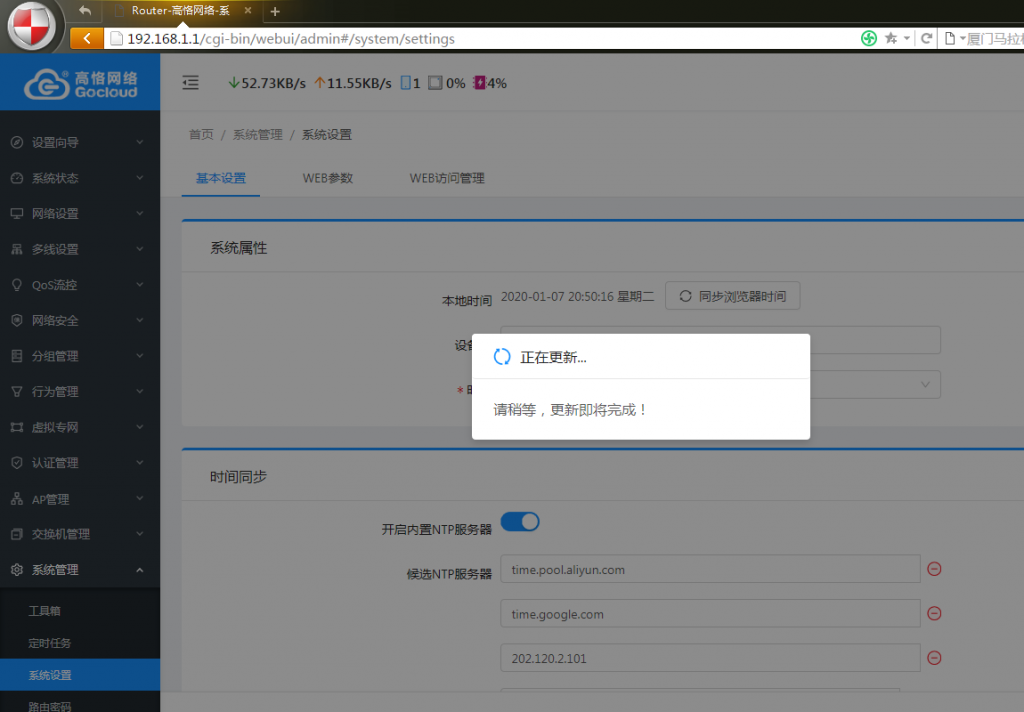Remove the time.google.com NTP server

(x=934, y=613)
